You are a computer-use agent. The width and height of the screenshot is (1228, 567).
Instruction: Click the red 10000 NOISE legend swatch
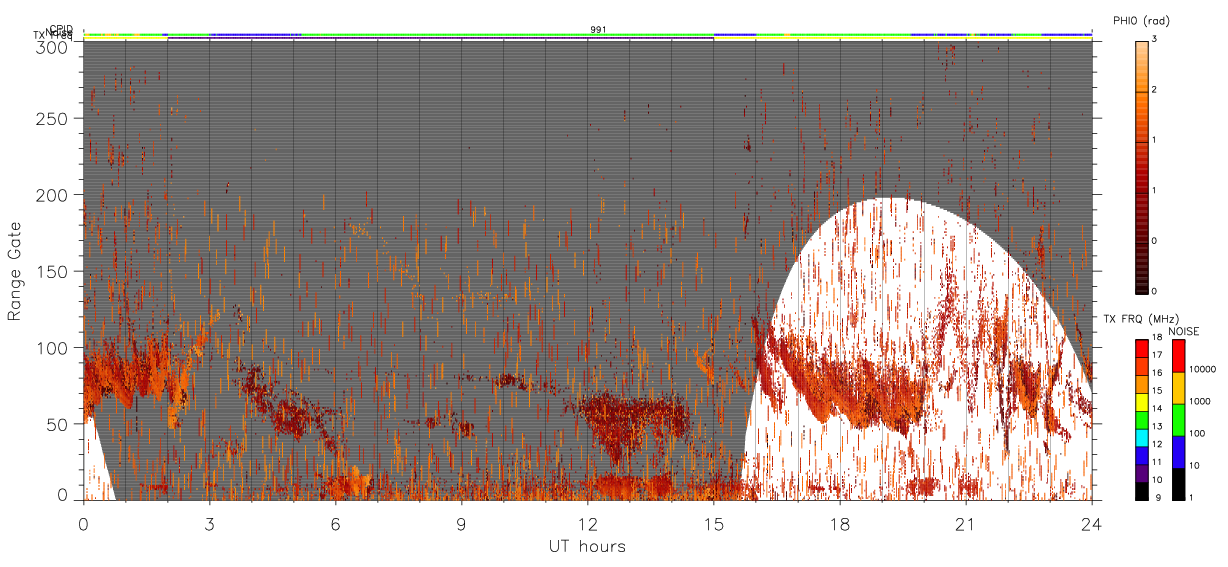pyautogui.click(x=1179, y=355)
